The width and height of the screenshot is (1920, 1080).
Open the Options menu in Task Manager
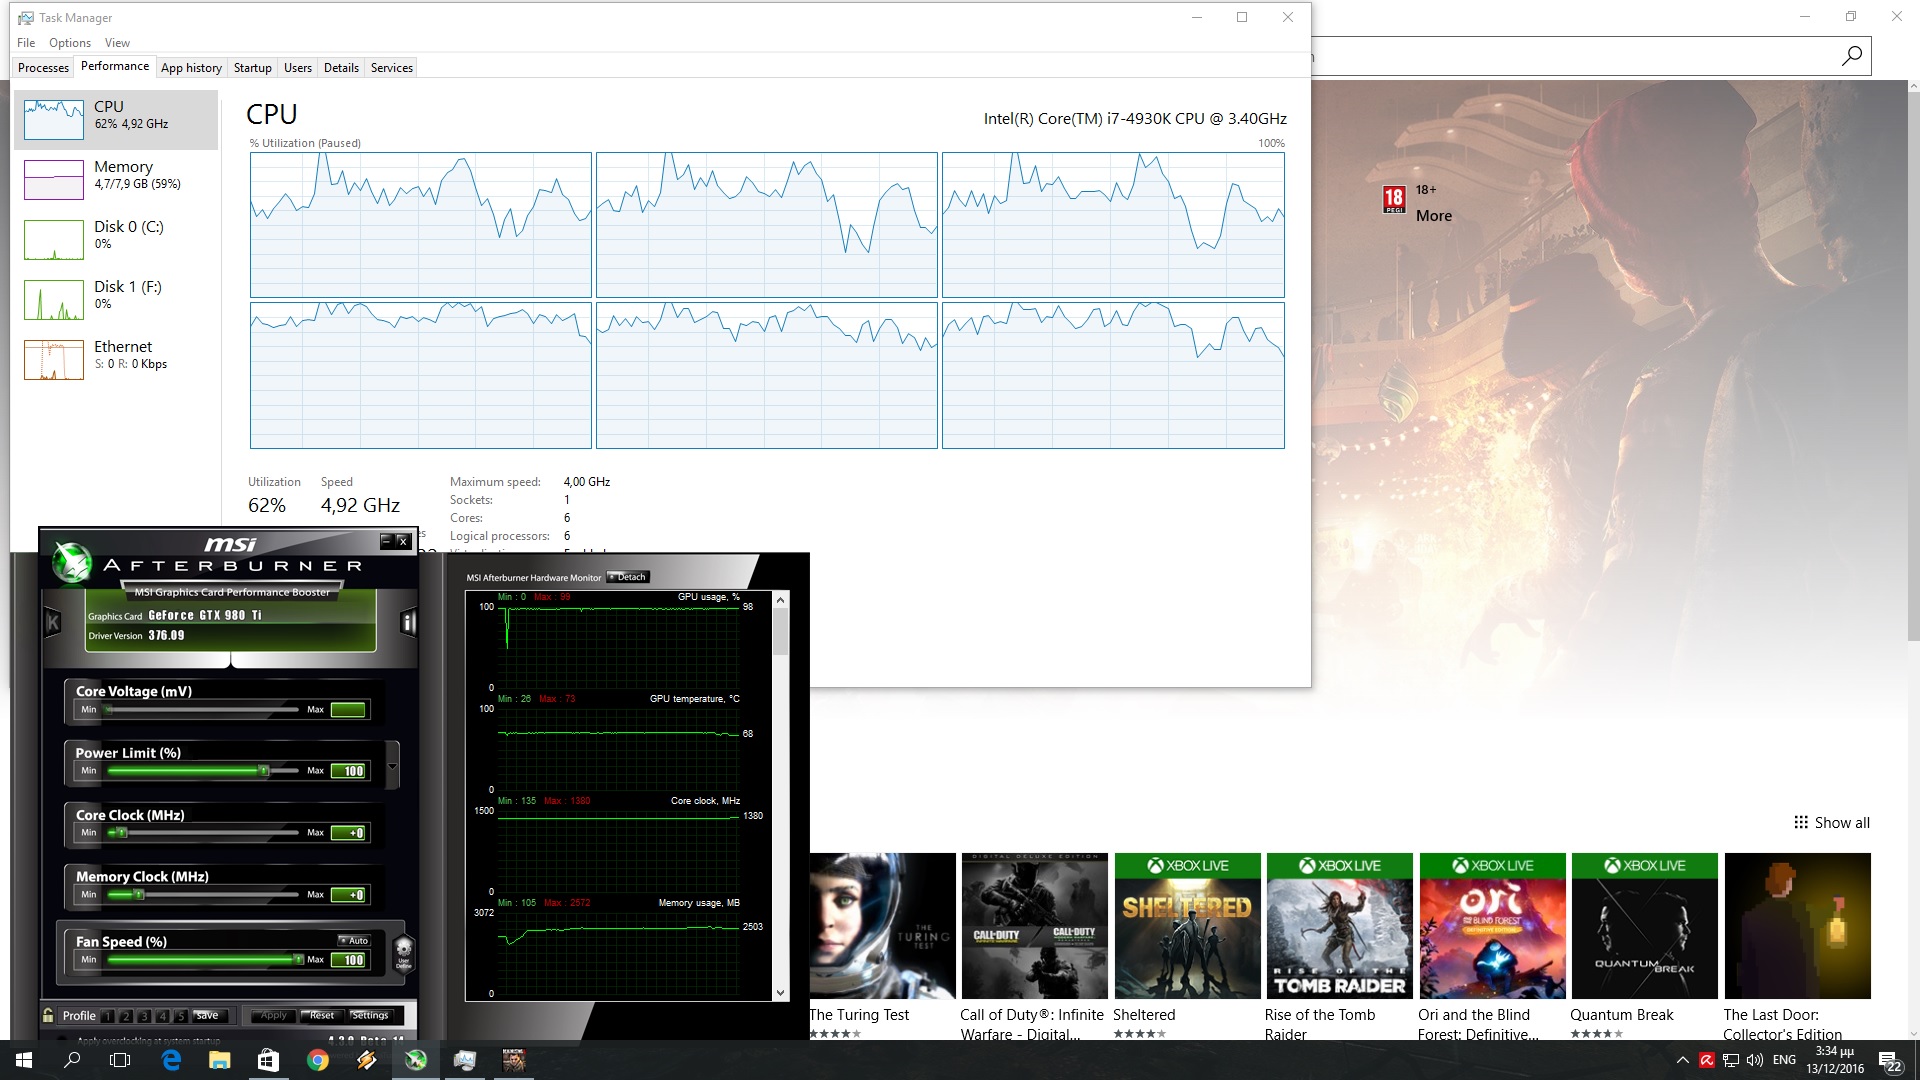point(69,43)
